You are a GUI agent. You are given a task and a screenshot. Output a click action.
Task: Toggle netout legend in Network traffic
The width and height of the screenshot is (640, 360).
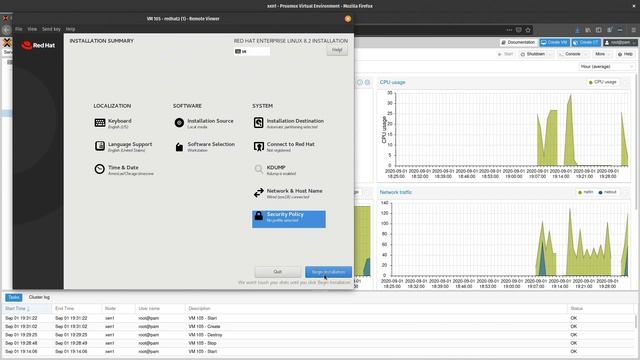(x=607, y=192)
